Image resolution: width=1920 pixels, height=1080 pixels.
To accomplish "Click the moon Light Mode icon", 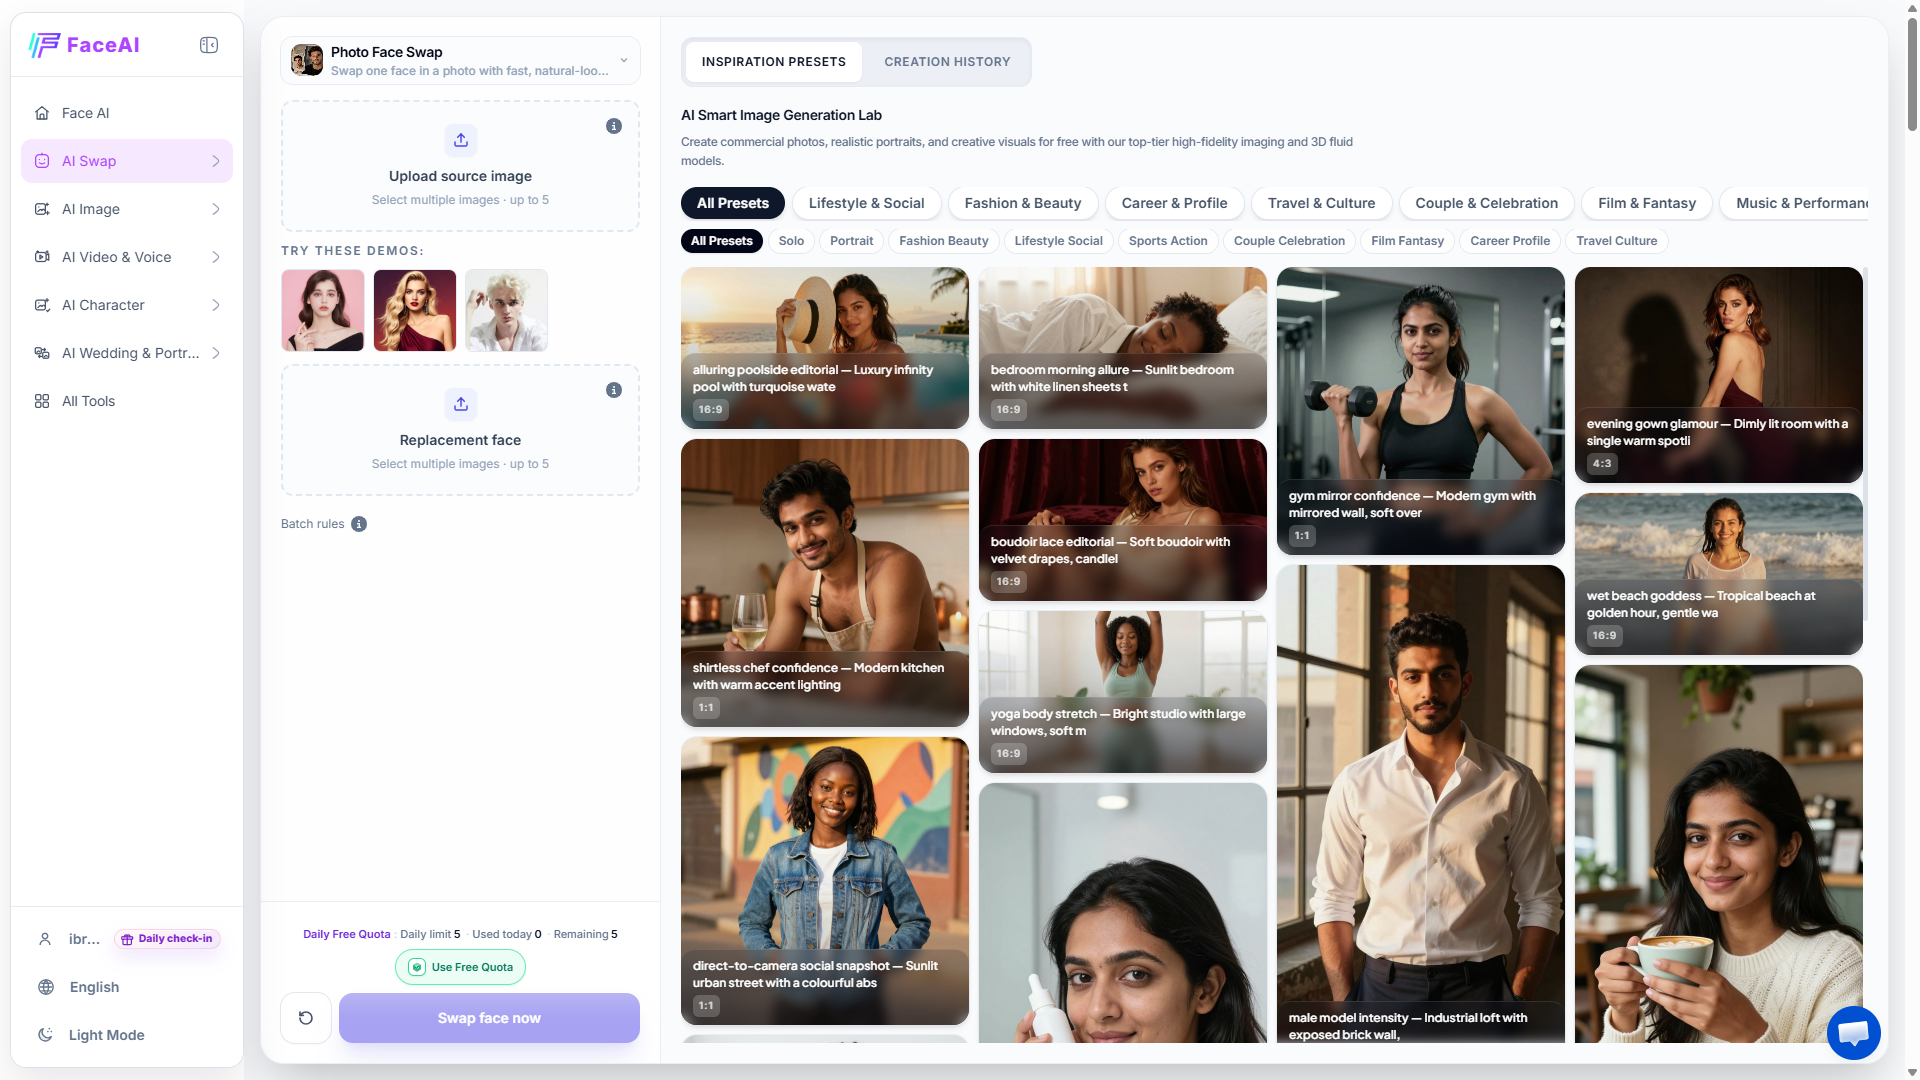I will click(x=46, y=1035).
